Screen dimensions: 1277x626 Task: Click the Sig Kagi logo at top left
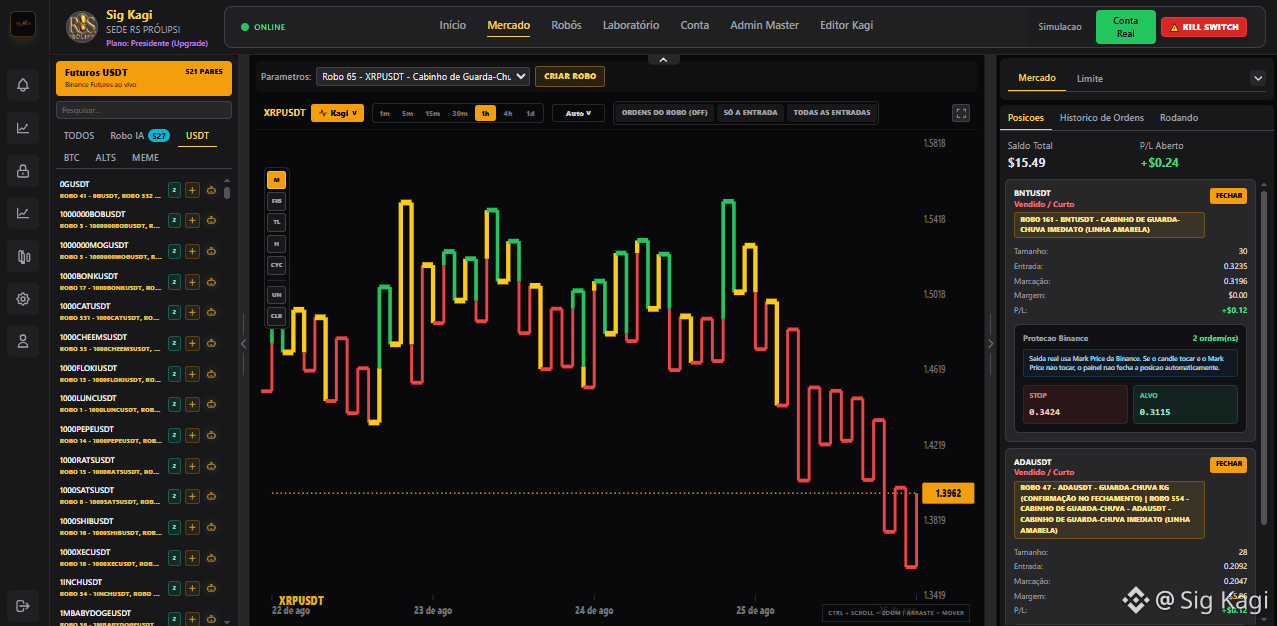point(23,25)
